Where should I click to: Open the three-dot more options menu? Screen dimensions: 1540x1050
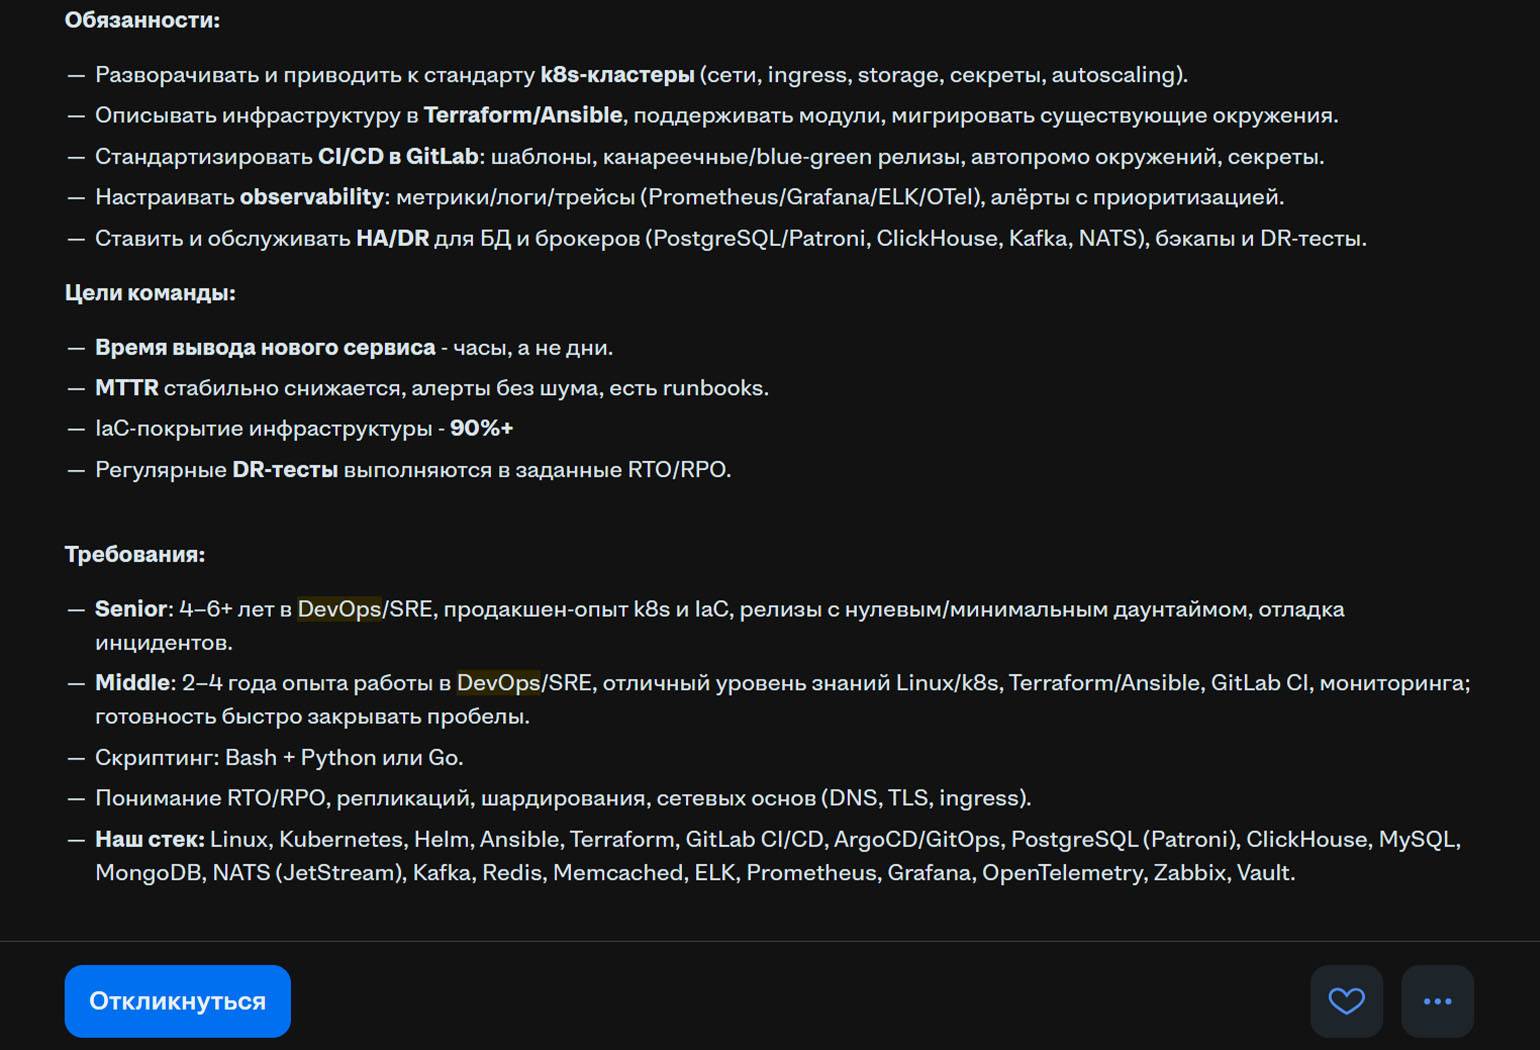tap(1437, 1001)
